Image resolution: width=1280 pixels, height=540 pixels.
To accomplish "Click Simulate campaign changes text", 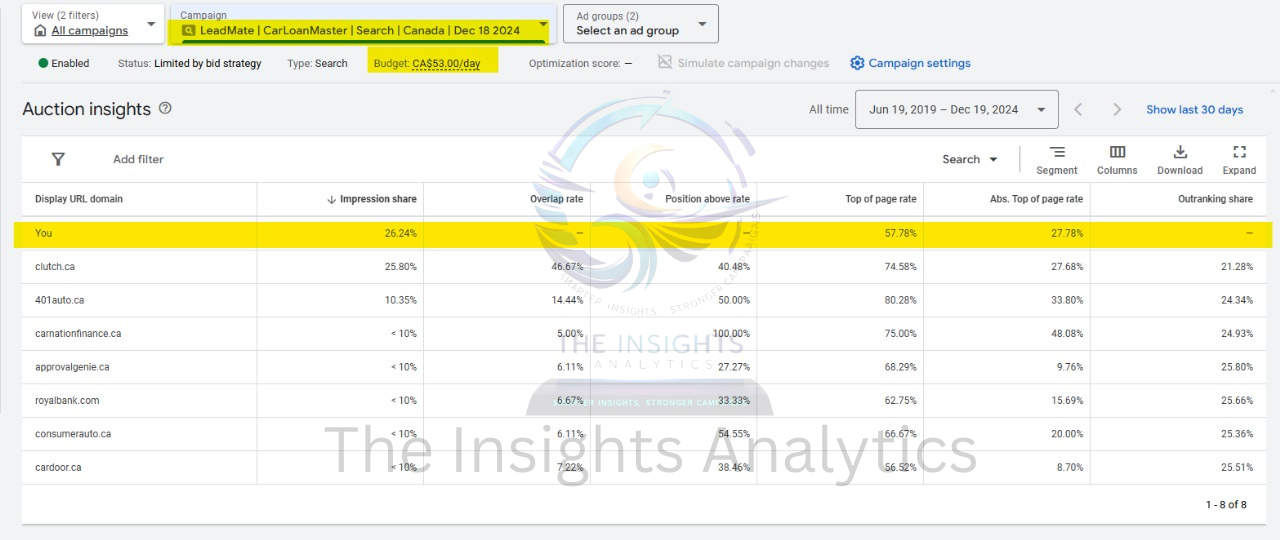I will tap(753, 63).
